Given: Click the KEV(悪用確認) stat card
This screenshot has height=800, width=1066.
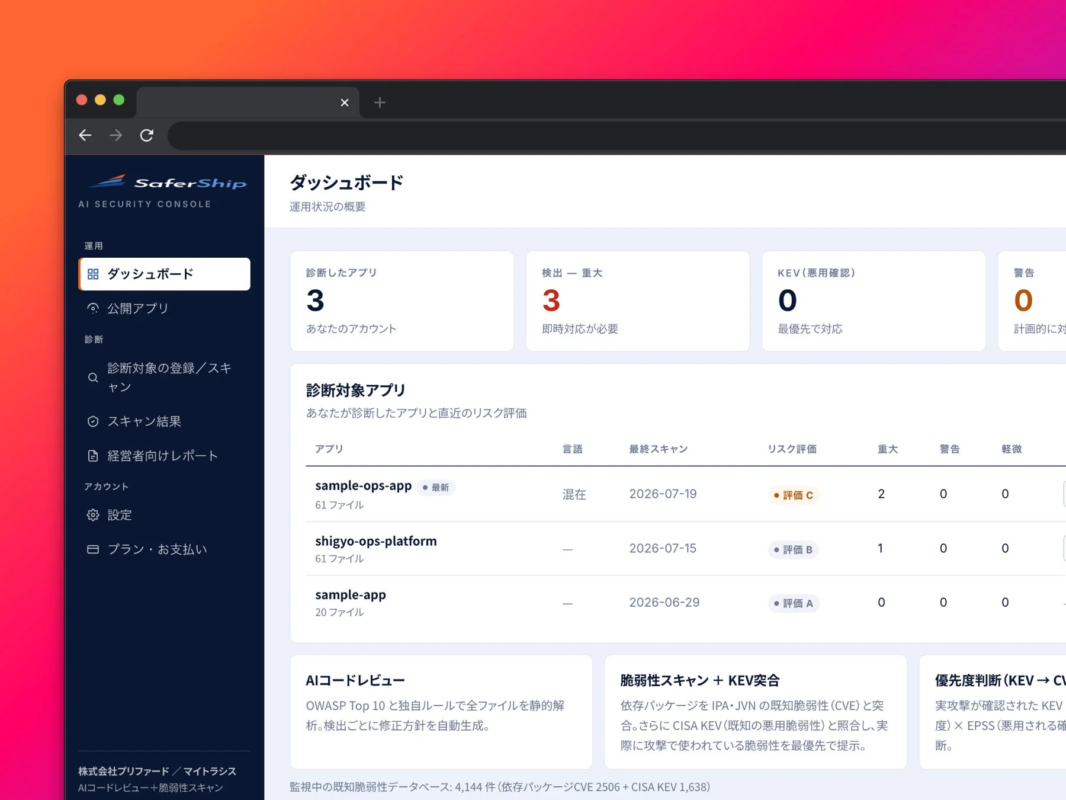Looking at the screenshot, I should click(x=874, y=301).
